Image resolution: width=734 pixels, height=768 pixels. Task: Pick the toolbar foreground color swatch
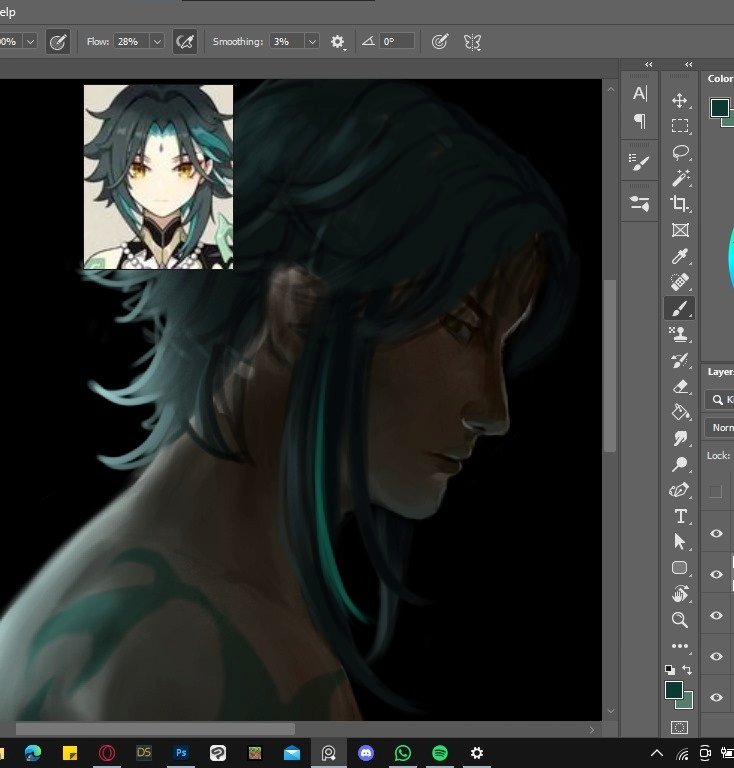pyautogui.click(x=674, y=690)
